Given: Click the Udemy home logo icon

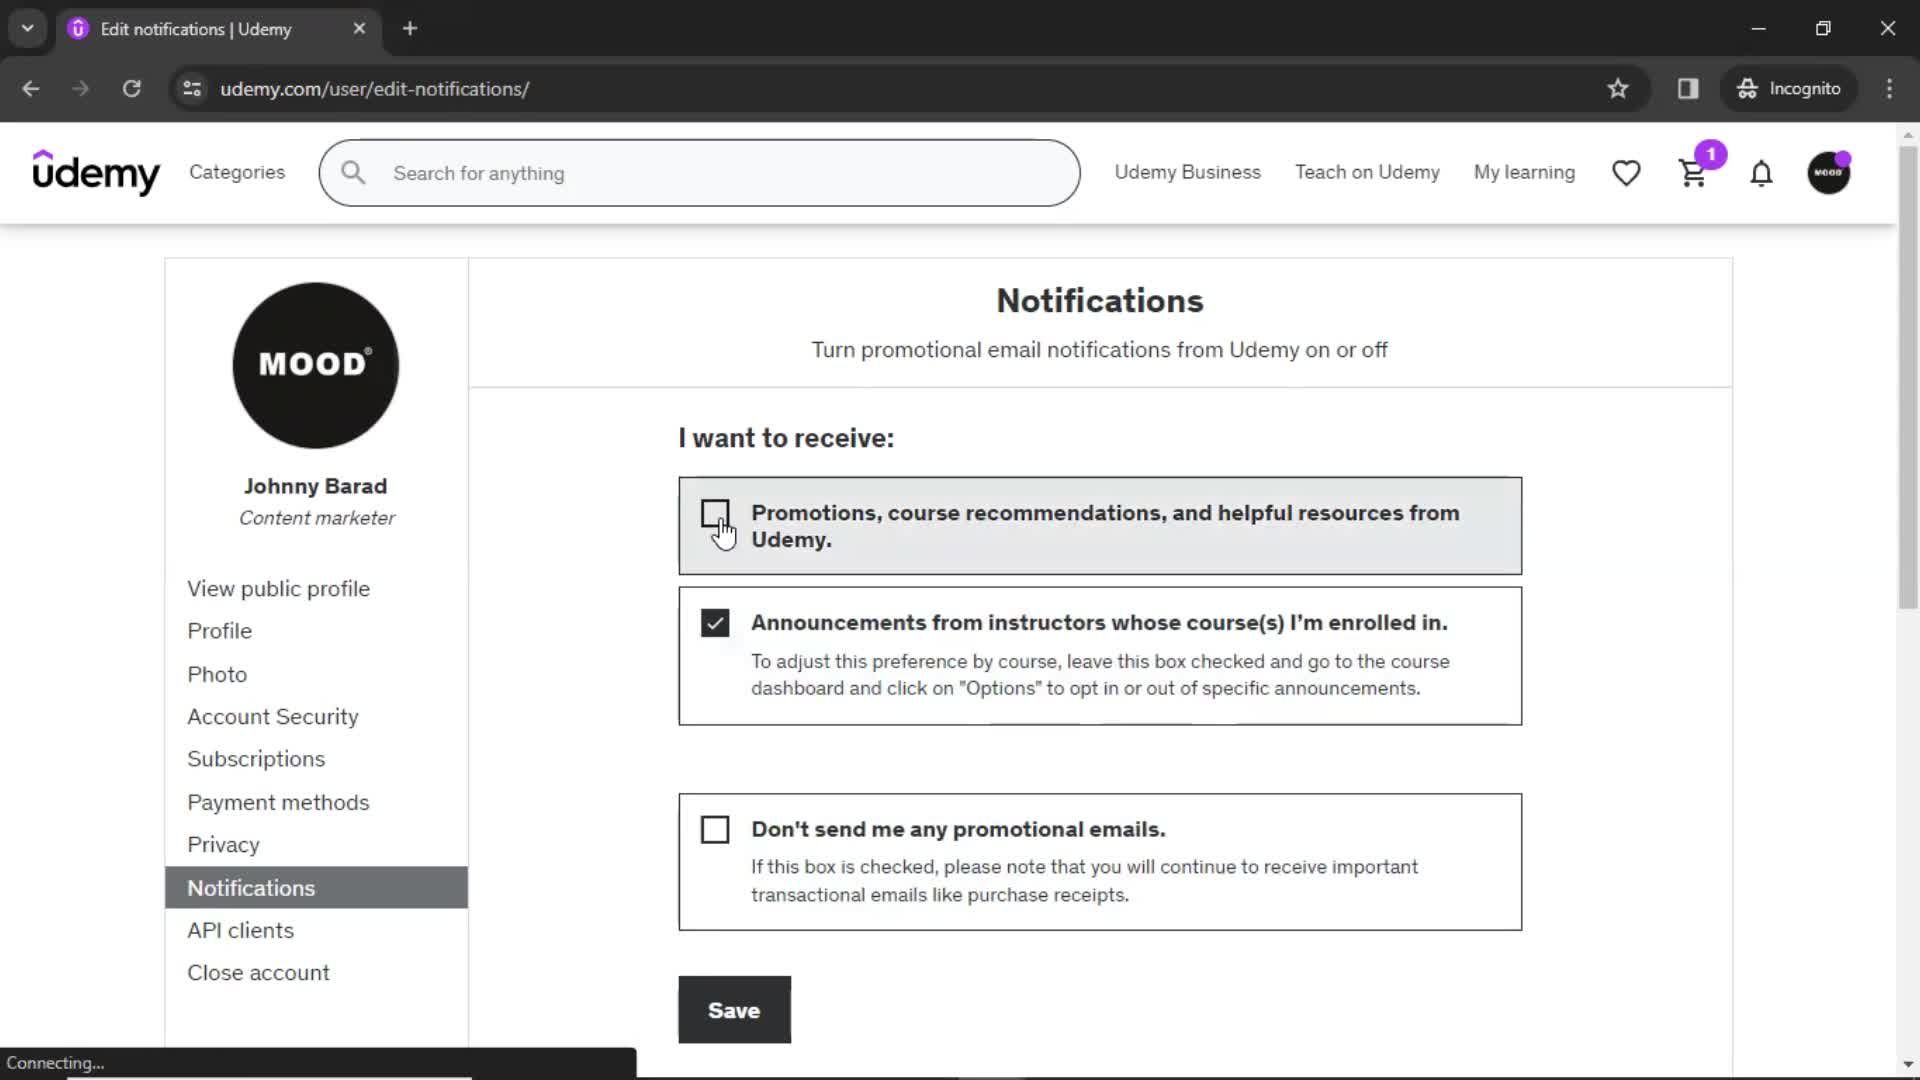Looking at the screenshot, I should coord(95,171).
